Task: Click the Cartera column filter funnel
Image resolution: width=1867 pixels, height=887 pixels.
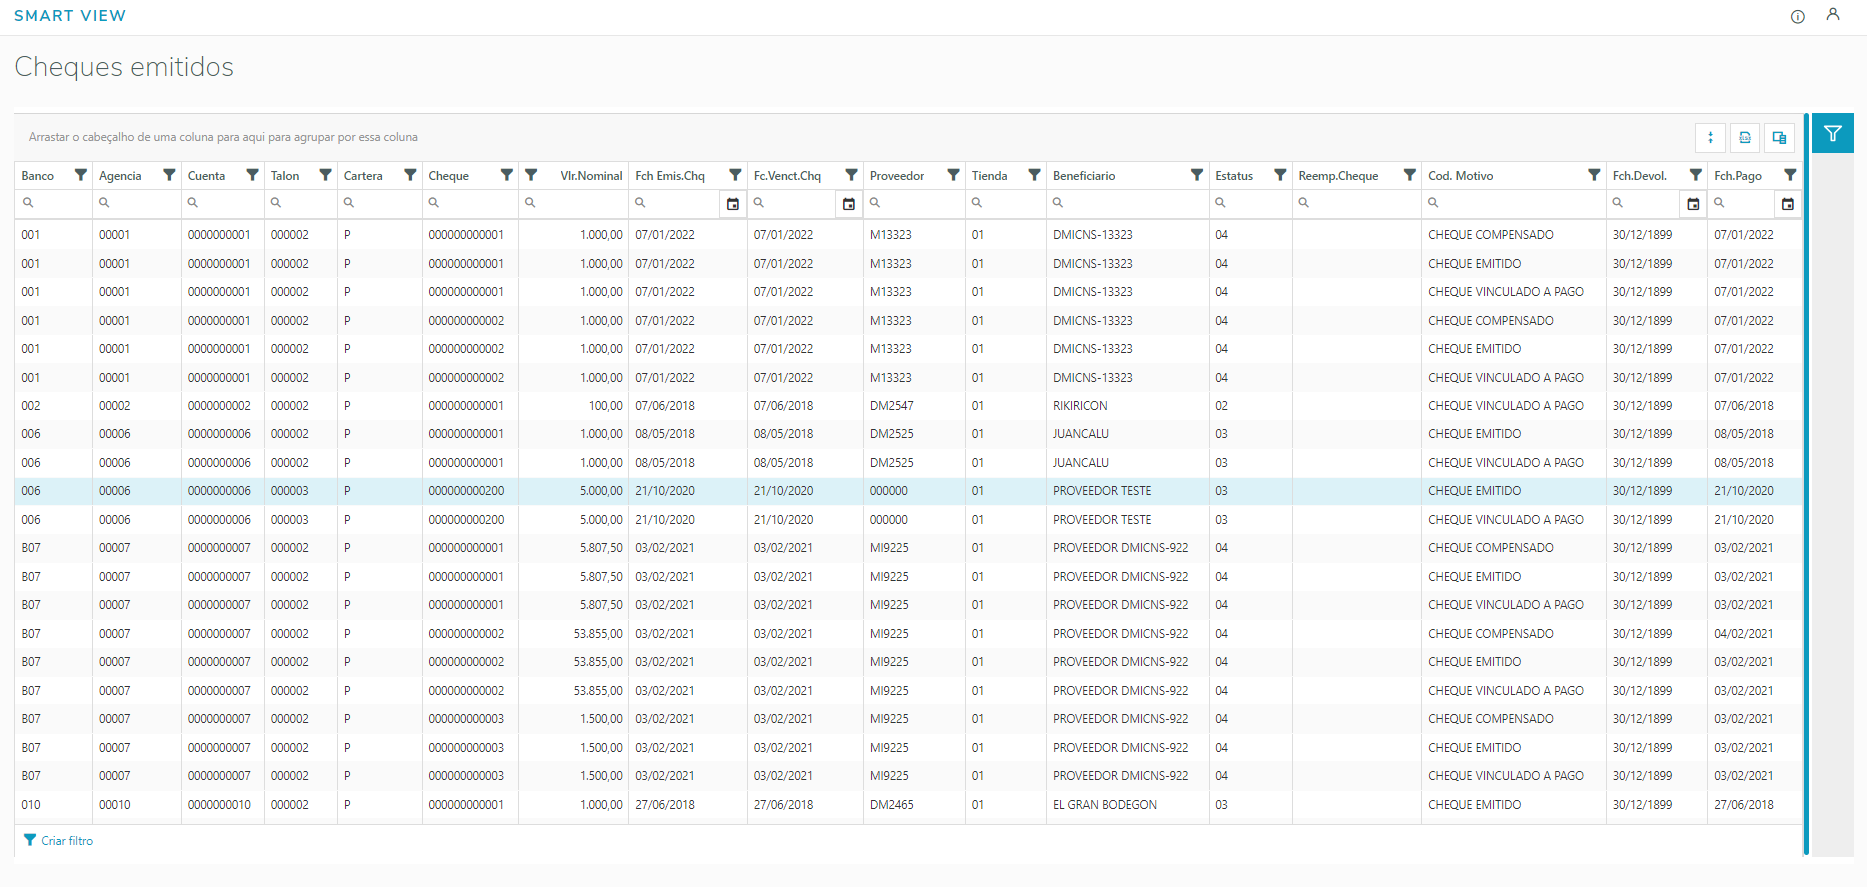Action: (410, 175)
